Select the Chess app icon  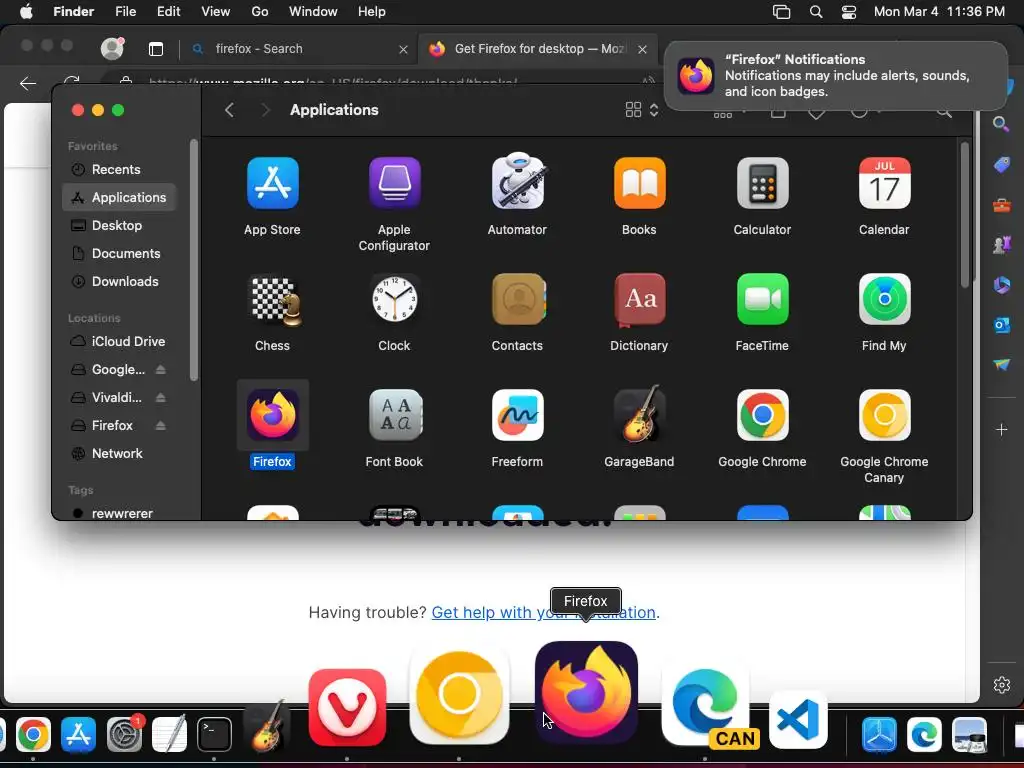coord(276,300)
